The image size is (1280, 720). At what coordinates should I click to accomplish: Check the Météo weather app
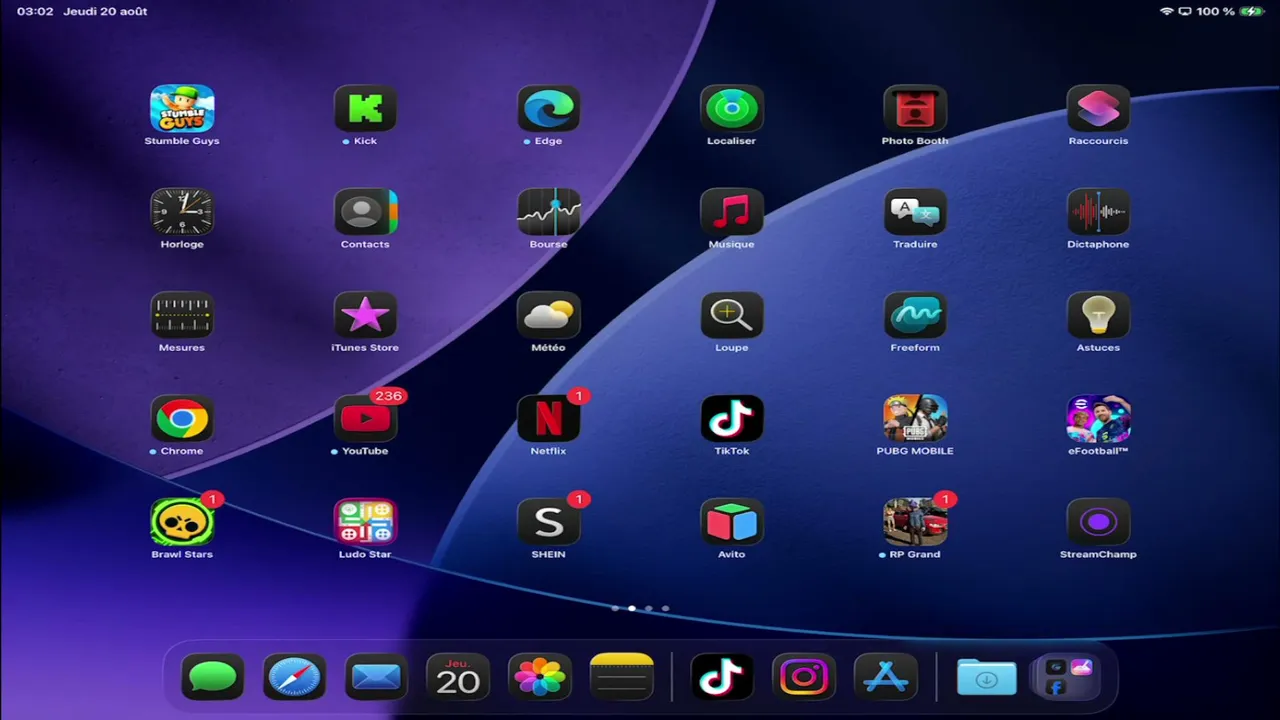(548, 315)
